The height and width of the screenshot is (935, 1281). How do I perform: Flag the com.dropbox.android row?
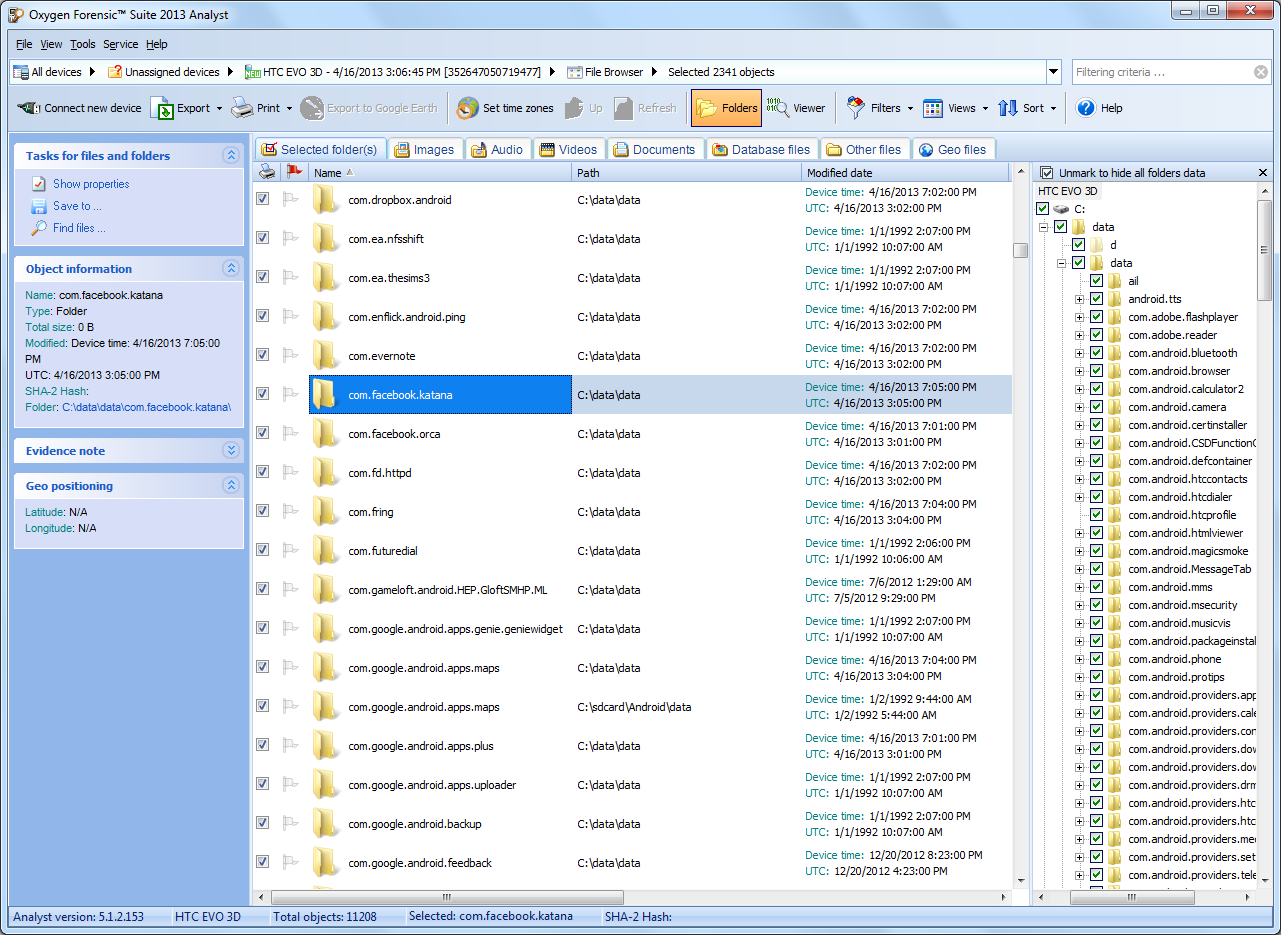(291, 199)
